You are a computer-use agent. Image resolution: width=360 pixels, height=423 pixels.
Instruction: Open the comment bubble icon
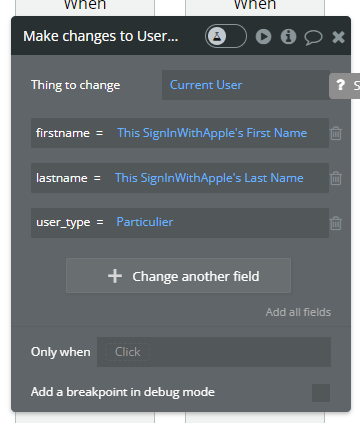313,37
